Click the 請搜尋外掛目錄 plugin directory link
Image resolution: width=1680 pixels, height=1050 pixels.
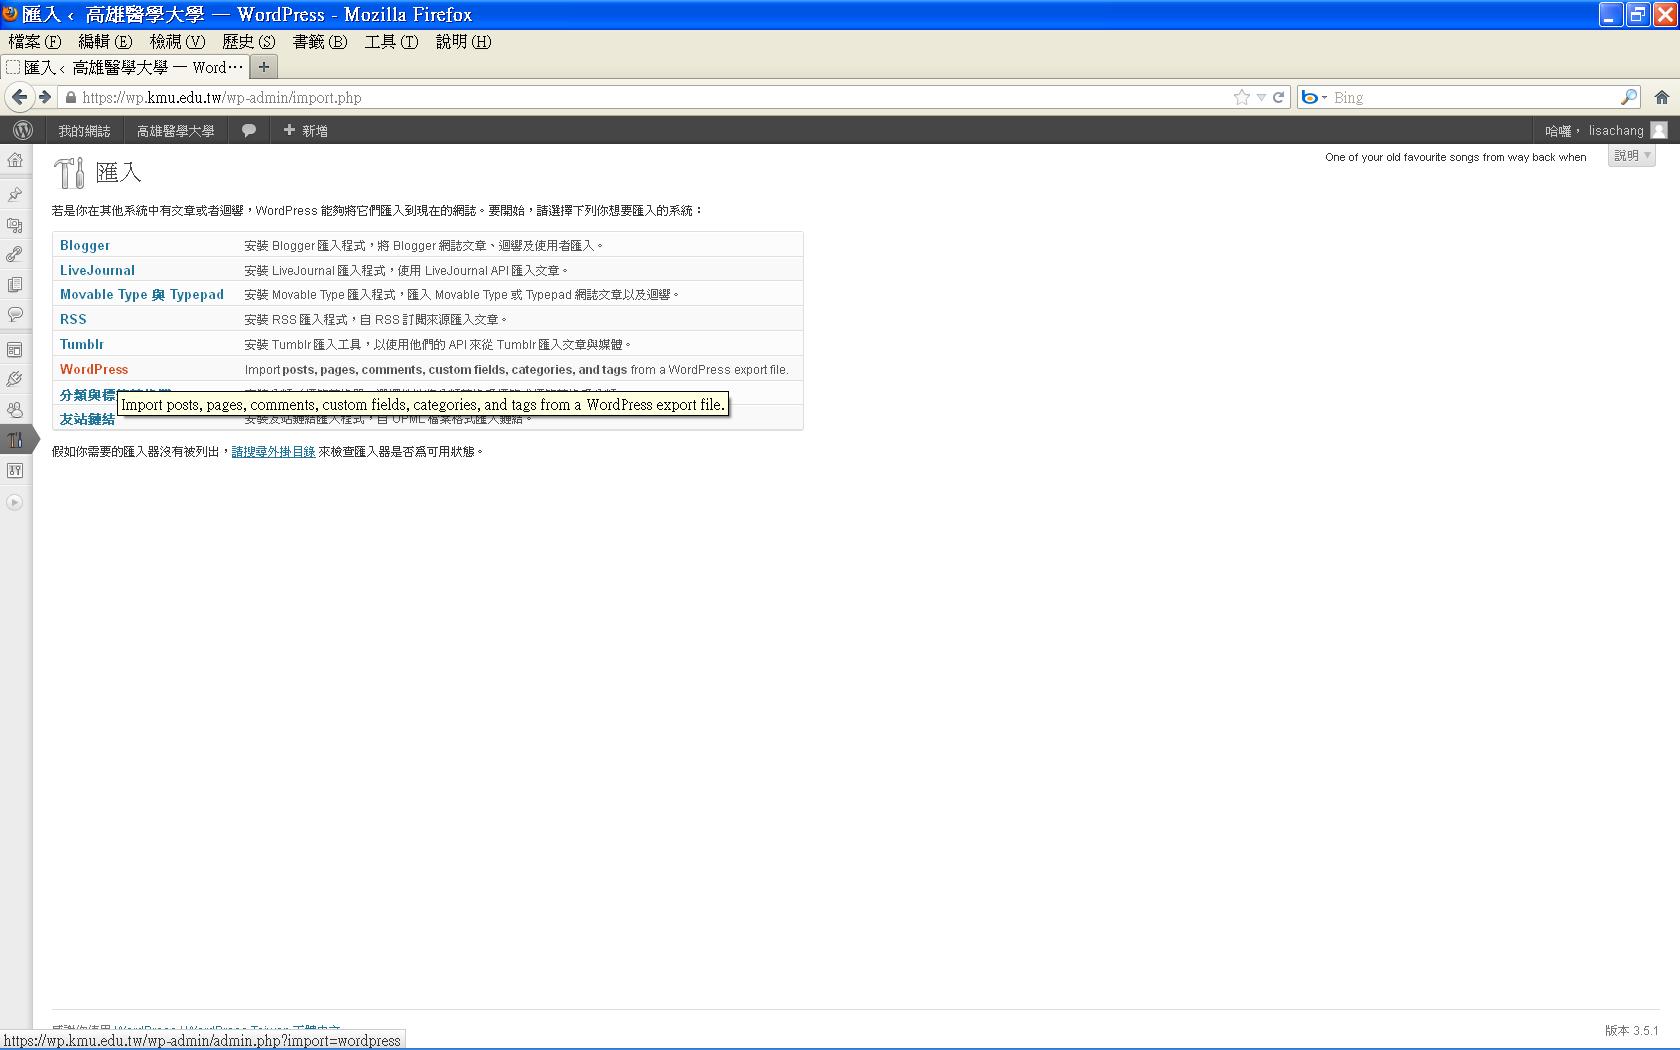click(x=273, y=451)
